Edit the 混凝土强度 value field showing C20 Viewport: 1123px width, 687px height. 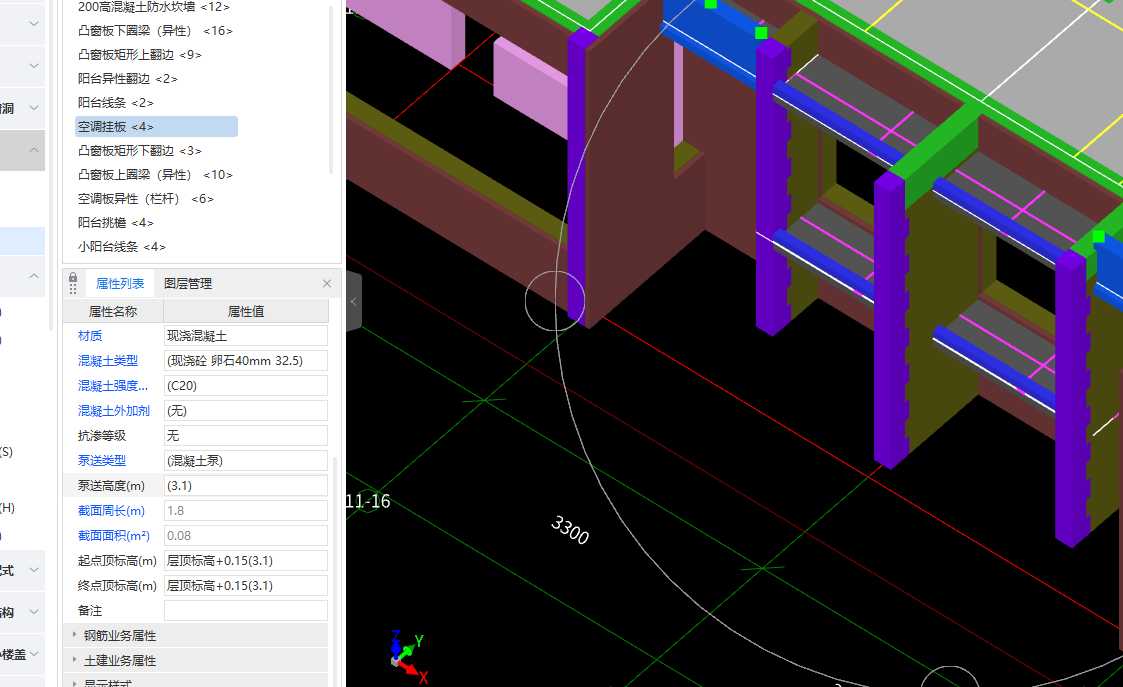tap(245, 386)
